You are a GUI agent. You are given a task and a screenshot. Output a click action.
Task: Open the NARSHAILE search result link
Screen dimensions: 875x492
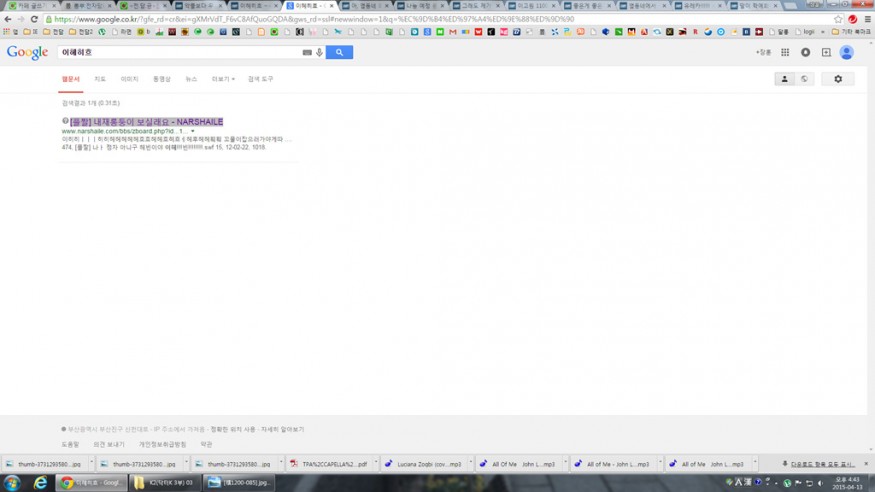[146, 121]
